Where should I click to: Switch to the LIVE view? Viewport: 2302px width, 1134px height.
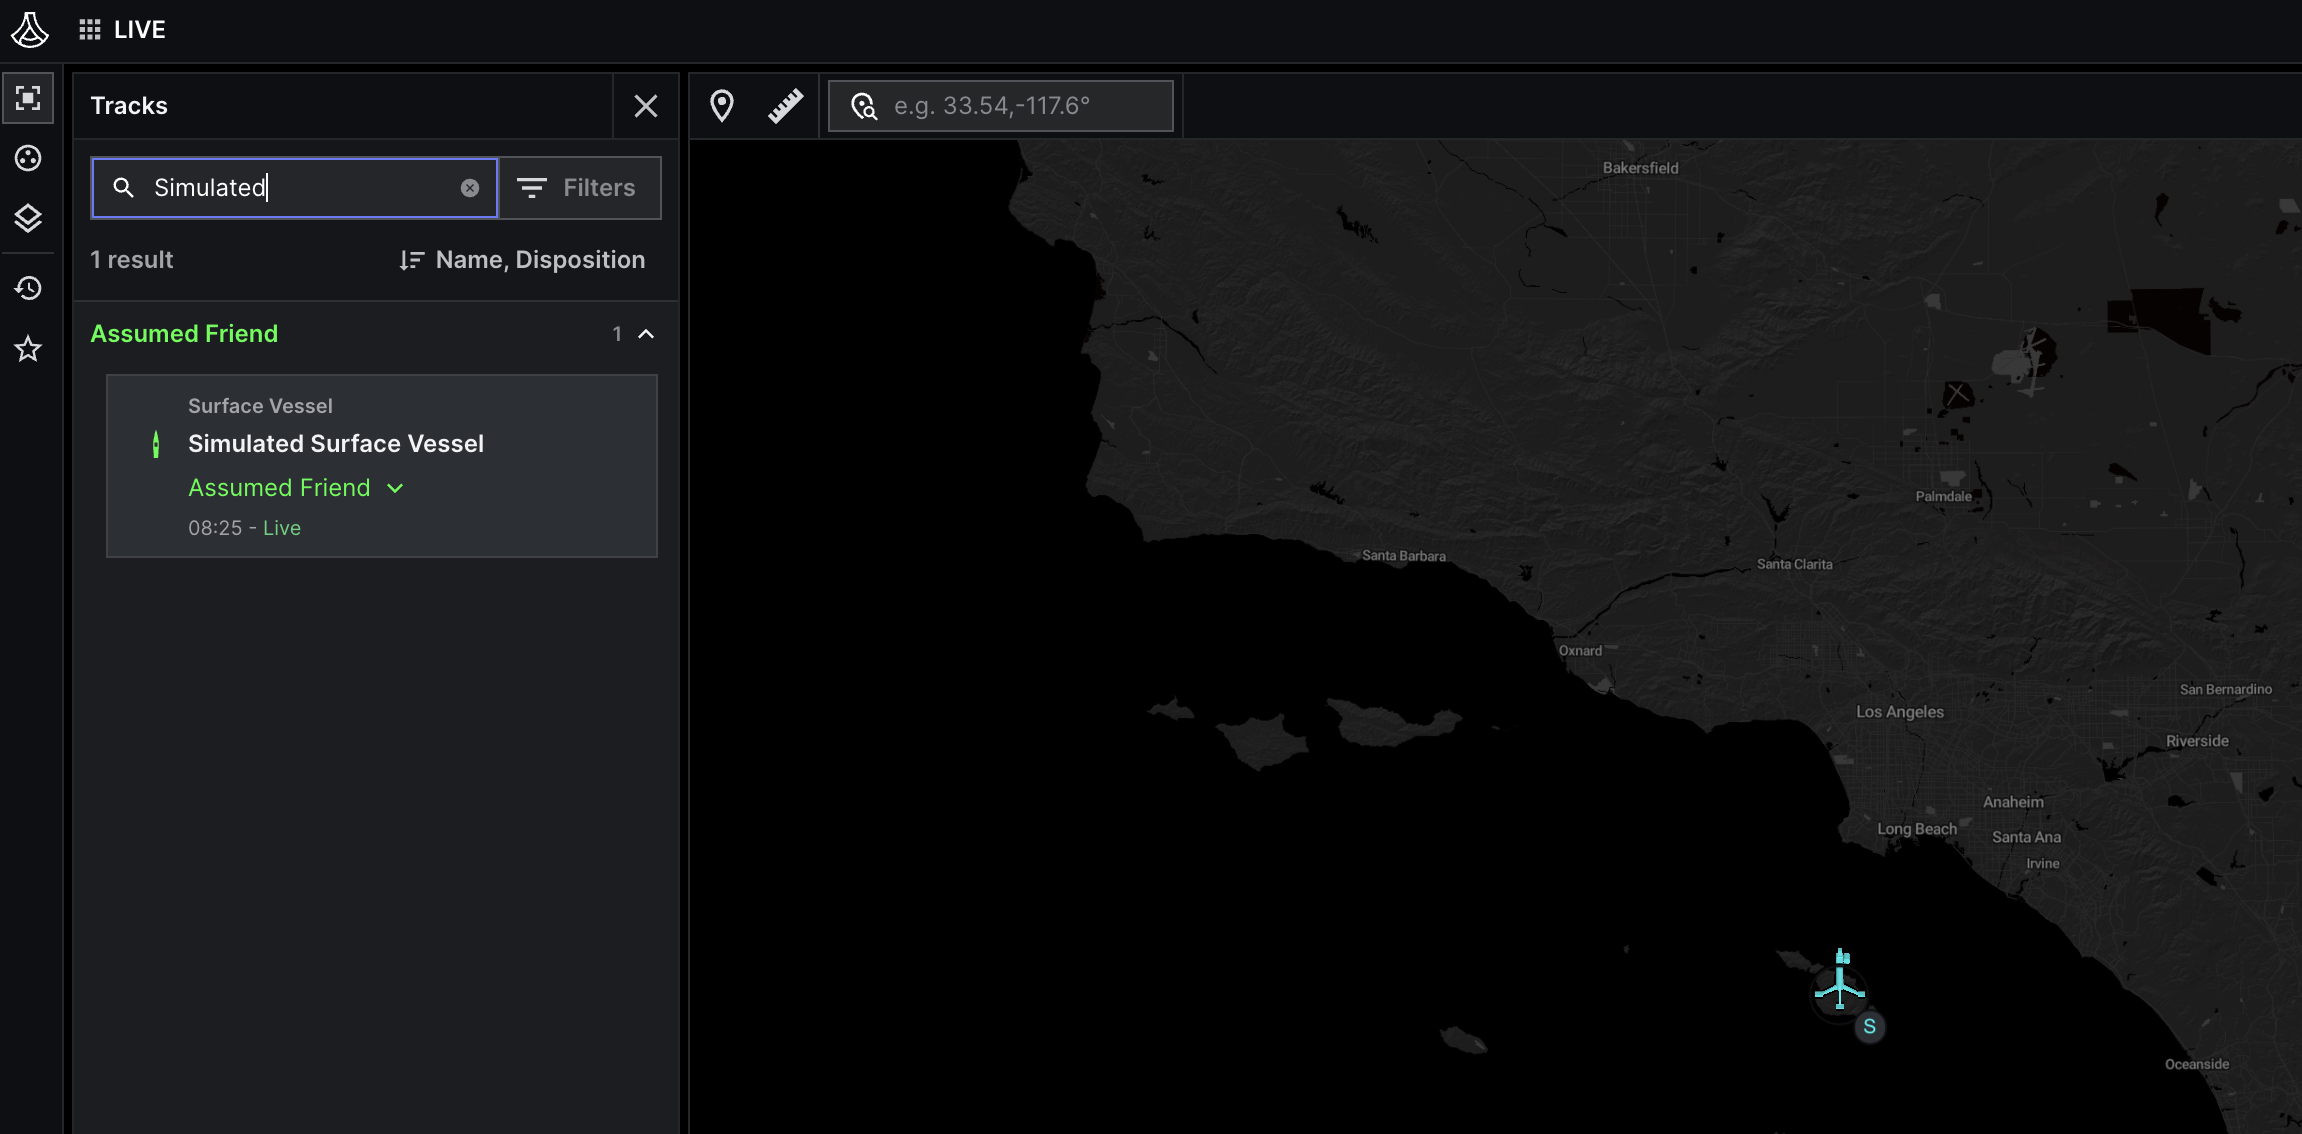click(140, 29)
